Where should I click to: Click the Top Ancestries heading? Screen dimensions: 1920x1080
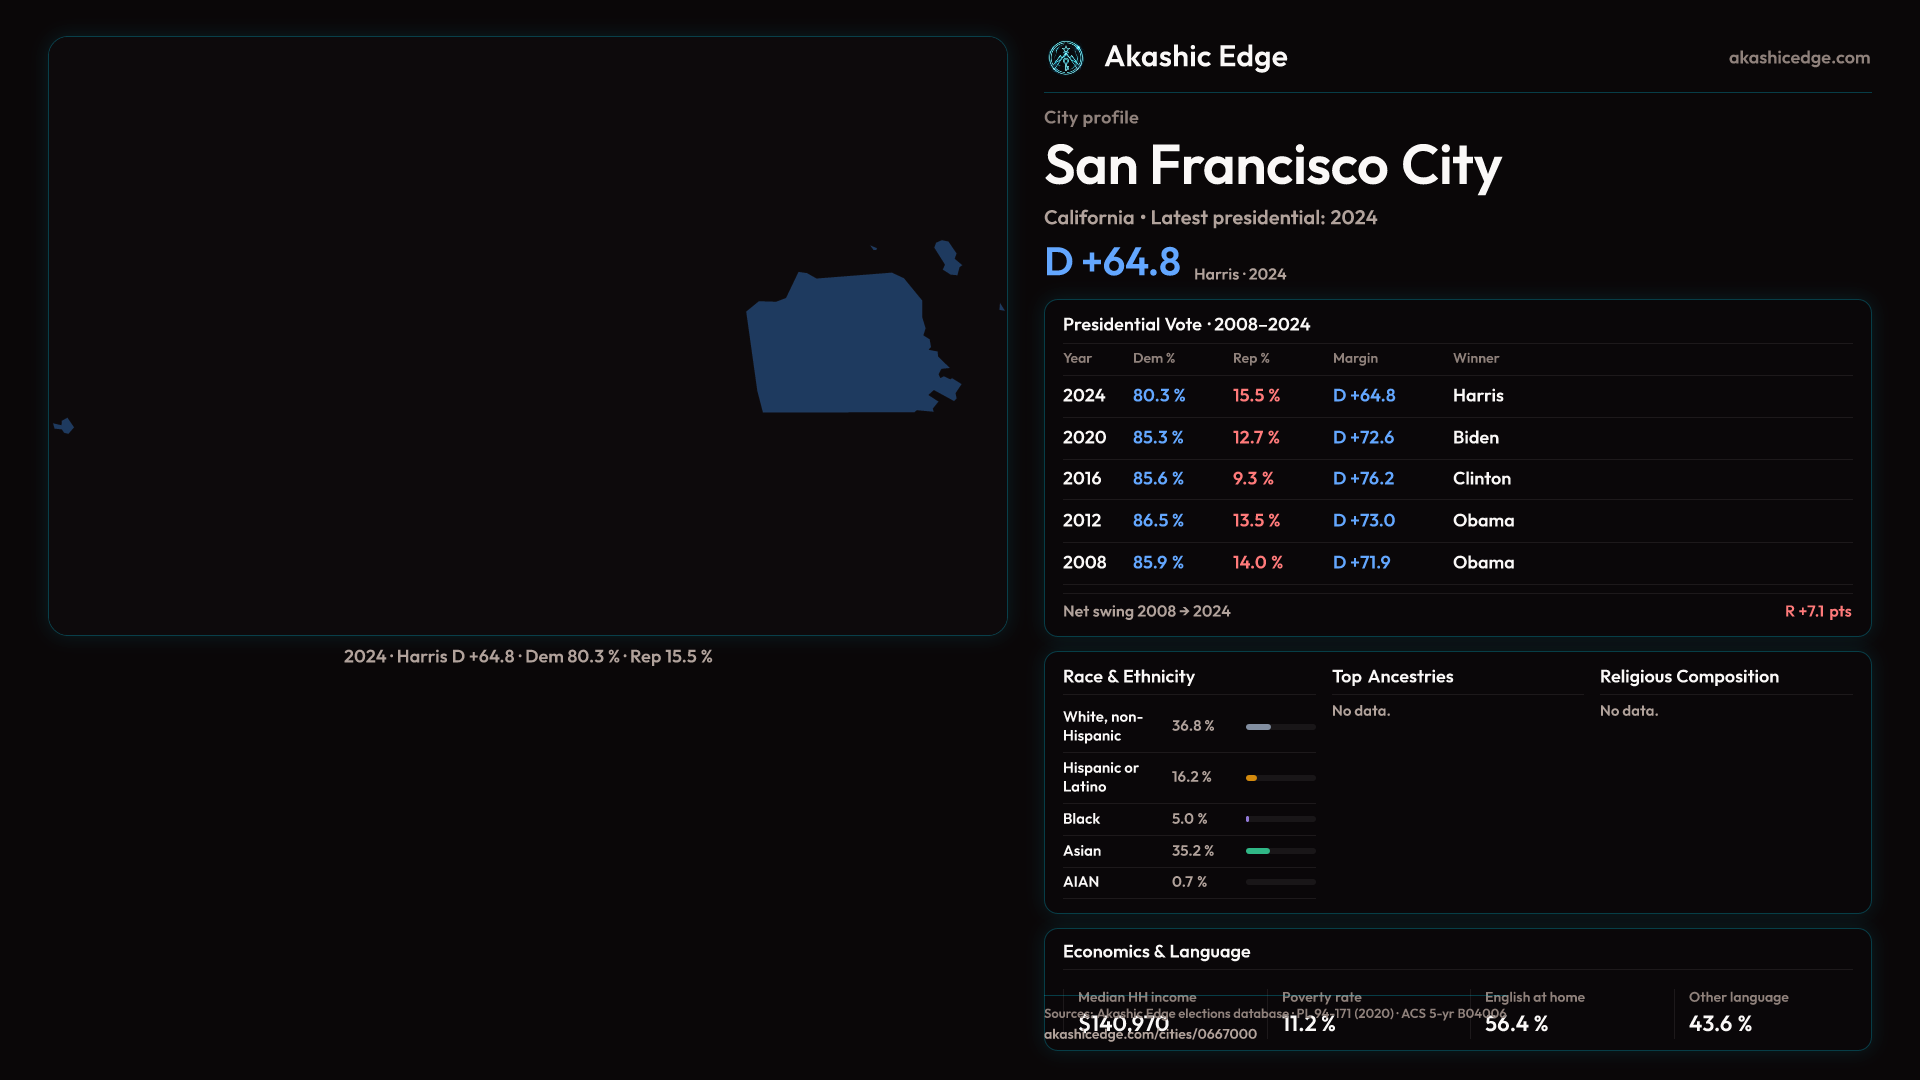[x=1392, y=677]
